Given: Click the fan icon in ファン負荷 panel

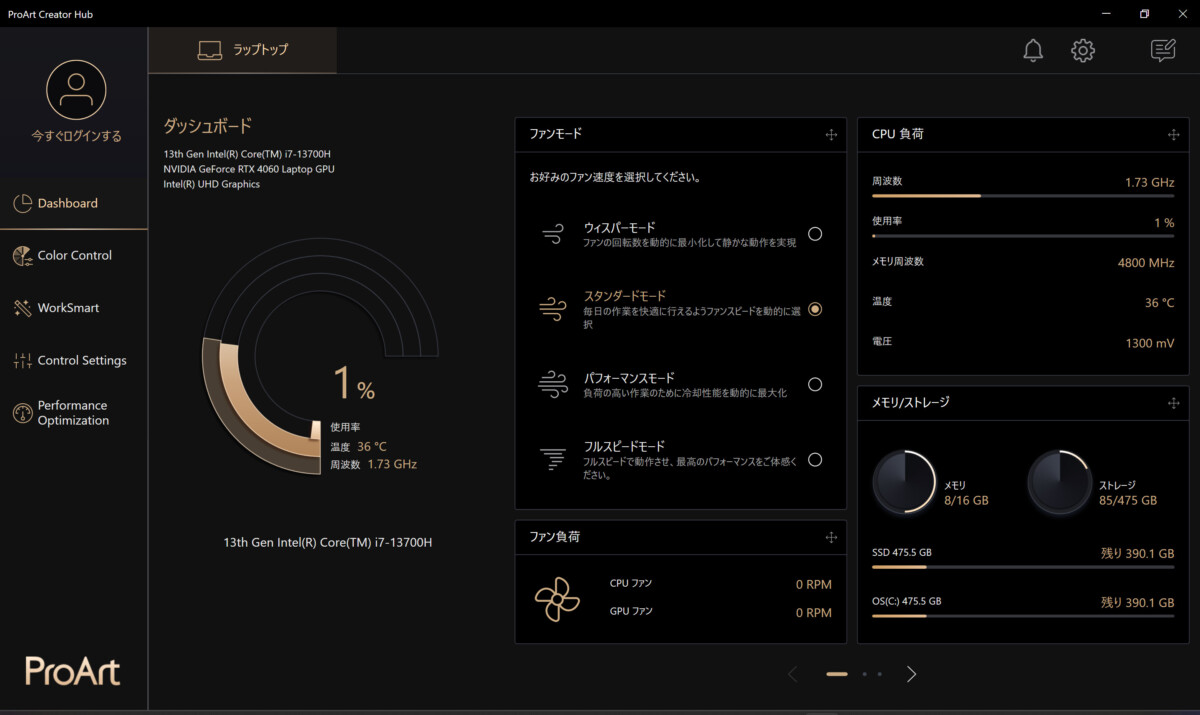Looking at the screenshot, I should click(557, 598).
